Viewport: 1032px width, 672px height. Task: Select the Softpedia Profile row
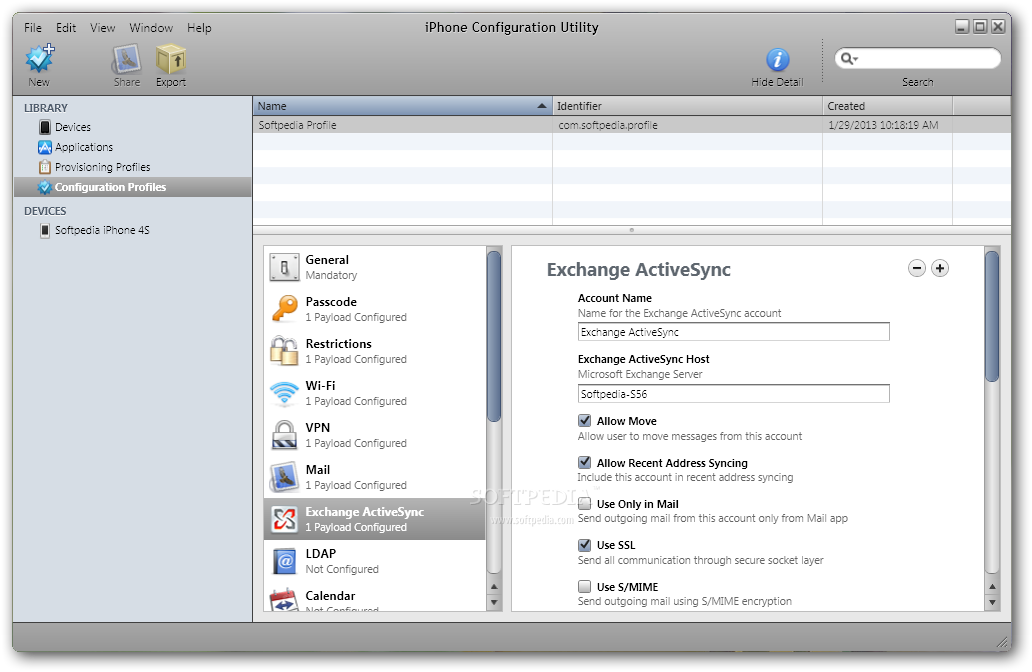[x=632, y=125]
